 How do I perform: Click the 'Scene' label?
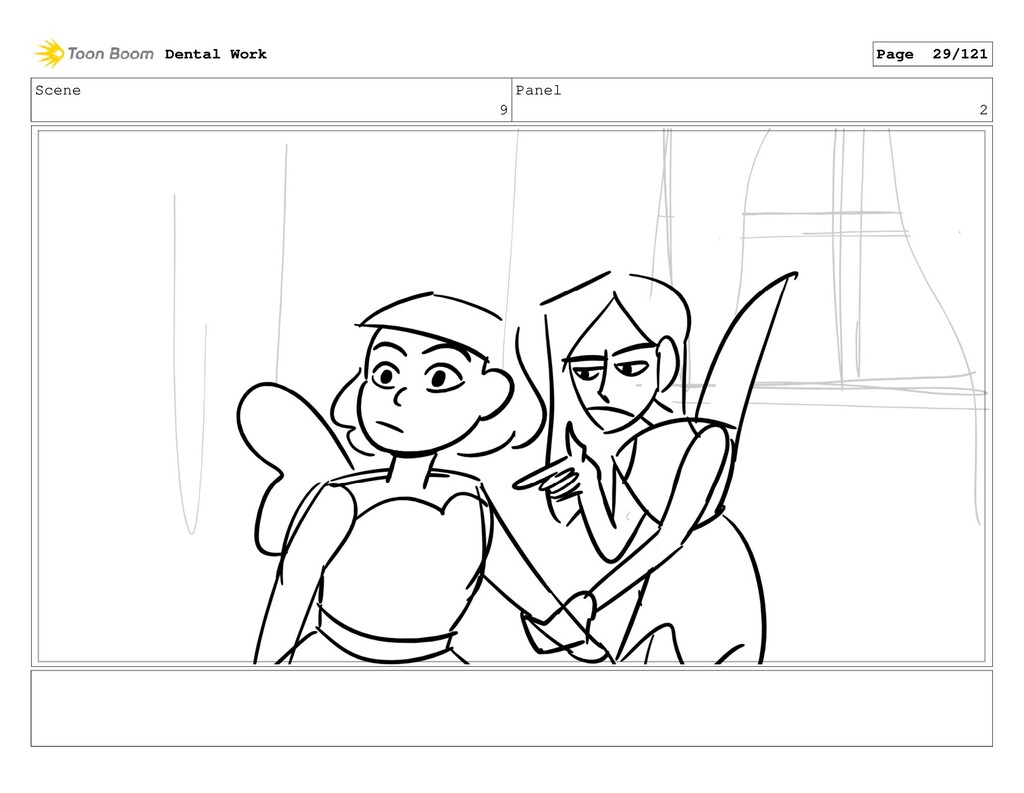pos(58,90)
